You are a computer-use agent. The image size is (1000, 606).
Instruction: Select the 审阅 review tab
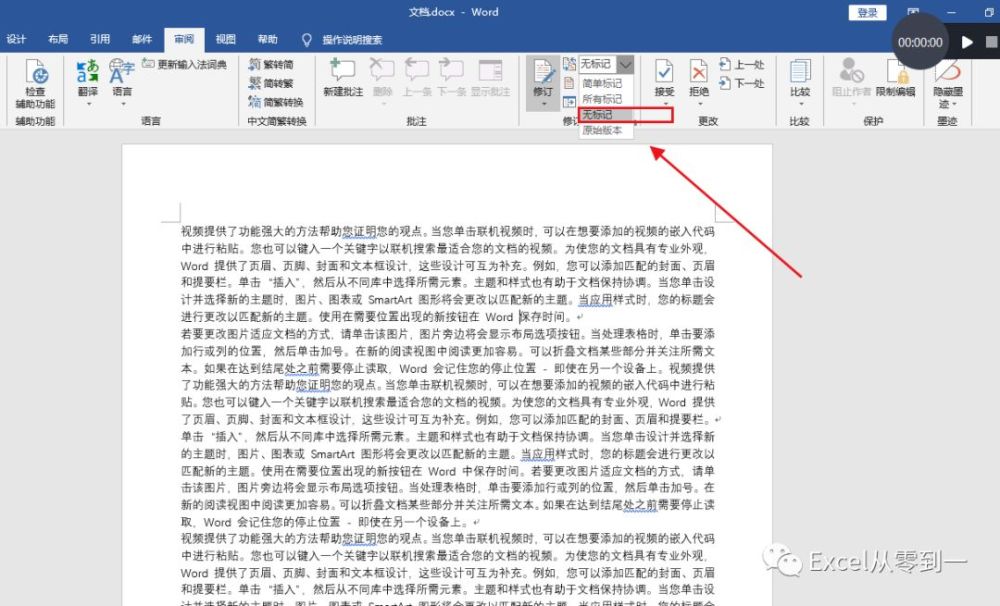184,40
